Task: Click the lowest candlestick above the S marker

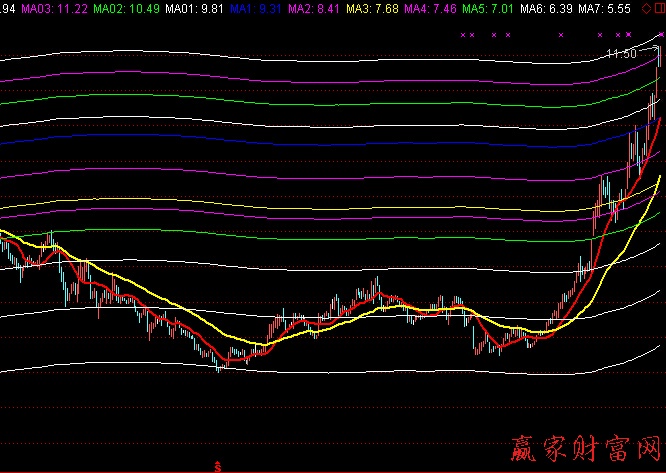Action: (x=219, y=367)
